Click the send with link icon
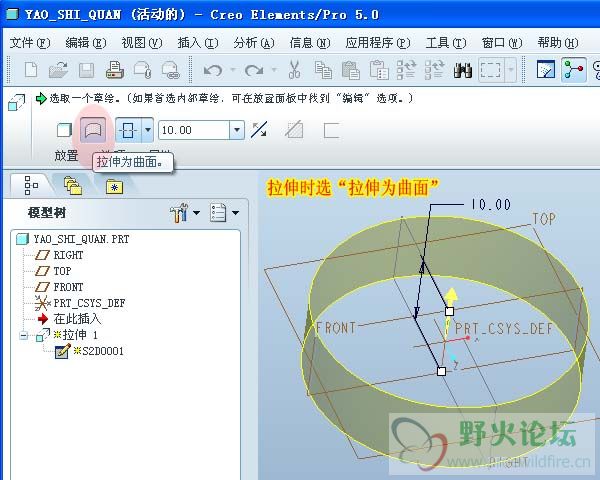The width and height of the screenshot is (600, 480). [x=171, y=70]
